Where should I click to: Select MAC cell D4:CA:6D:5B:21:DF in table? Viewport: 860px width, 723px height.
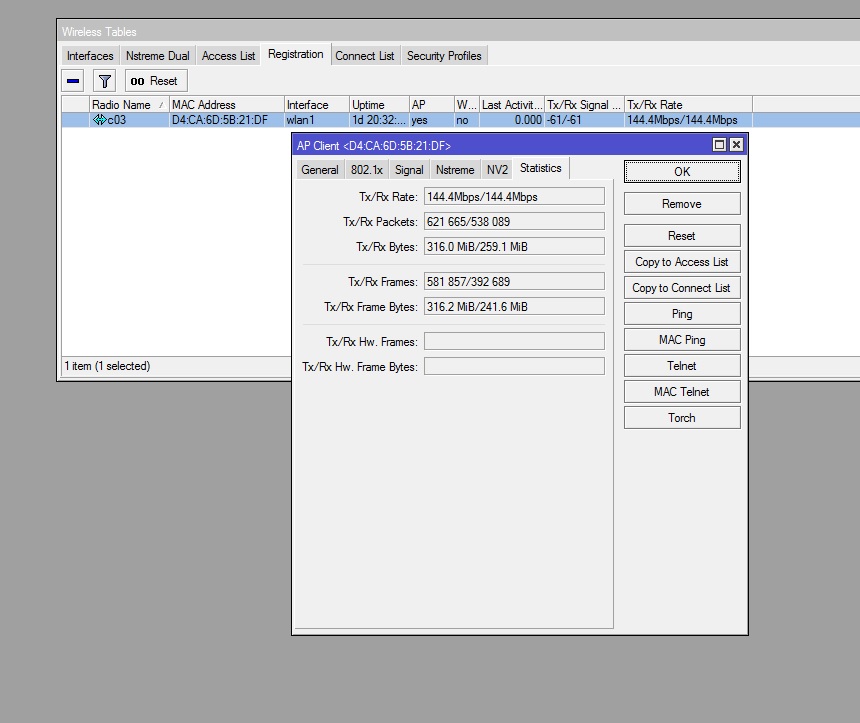tap(227, 120)
